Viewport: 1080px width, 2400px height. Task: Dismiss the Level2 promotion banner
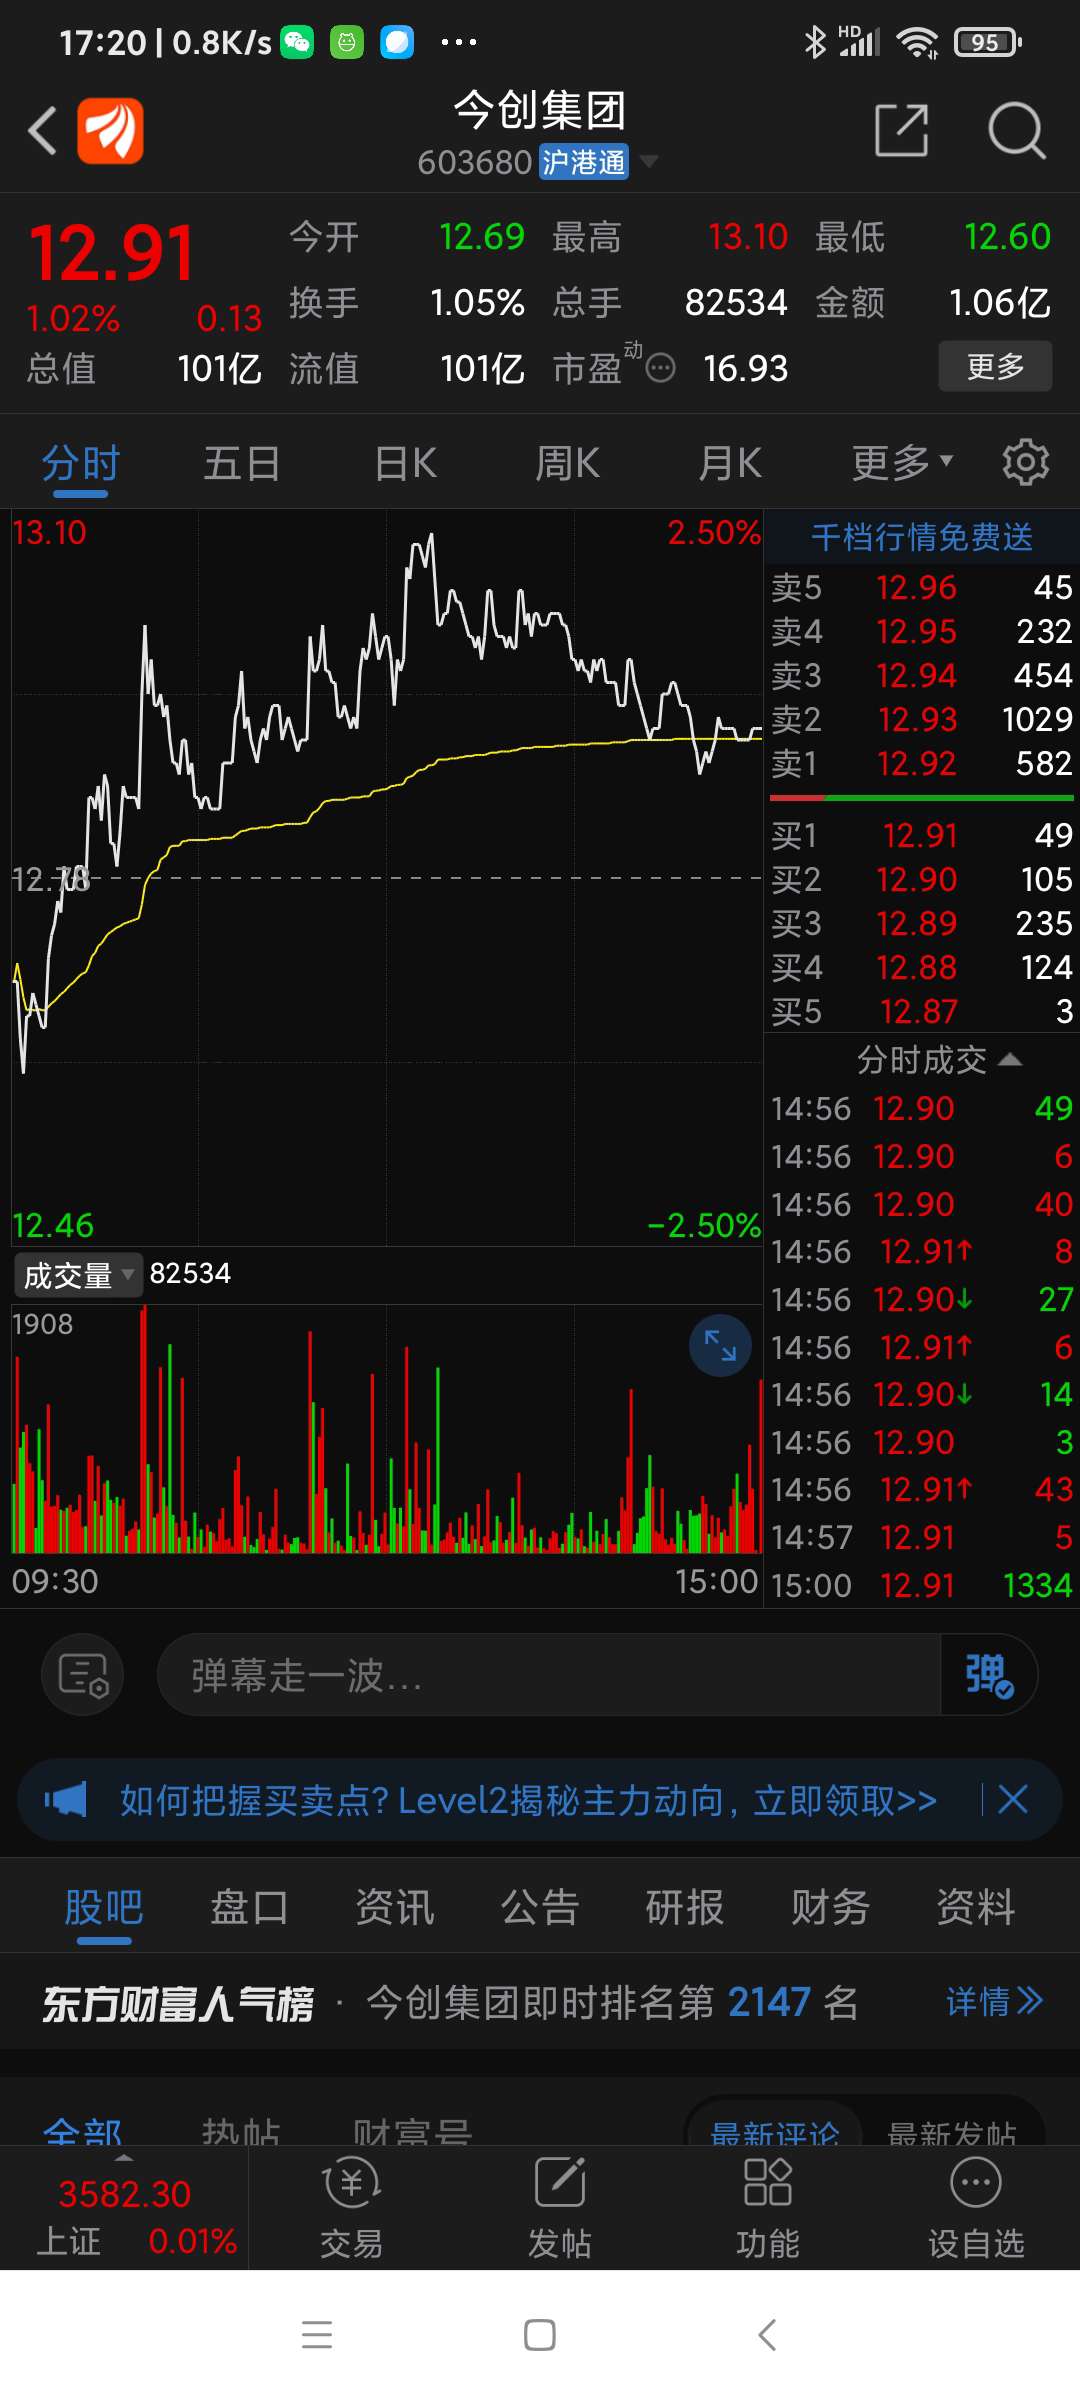click(1013, 1800)
